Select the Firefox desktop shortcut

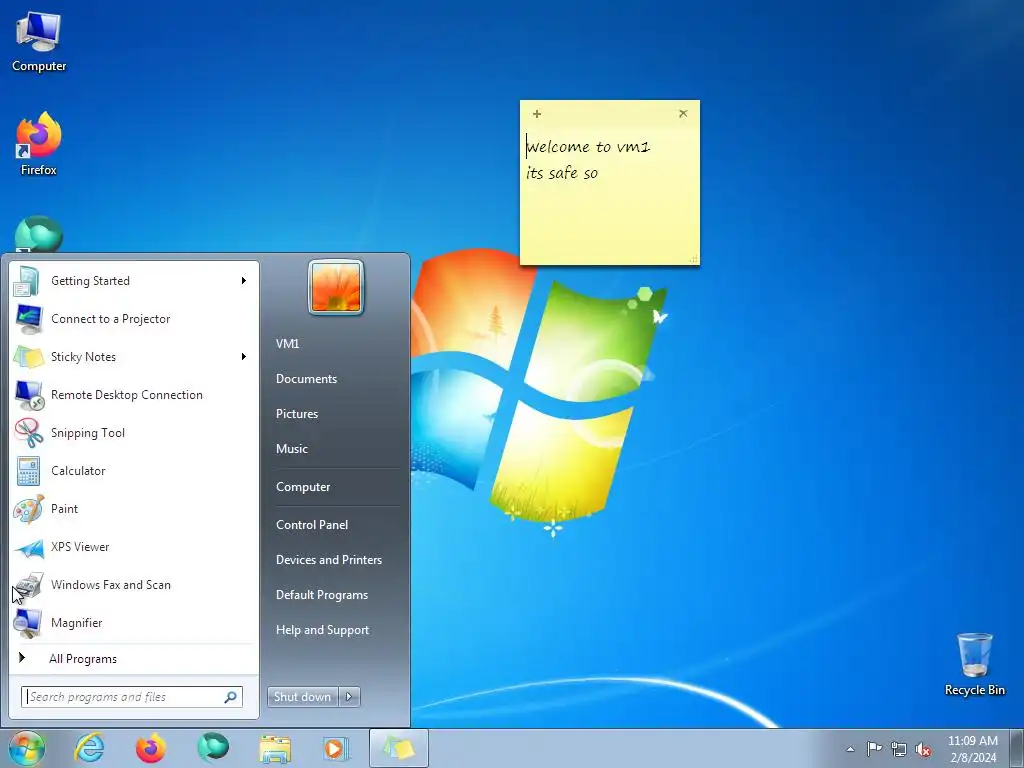coord(39,144)
